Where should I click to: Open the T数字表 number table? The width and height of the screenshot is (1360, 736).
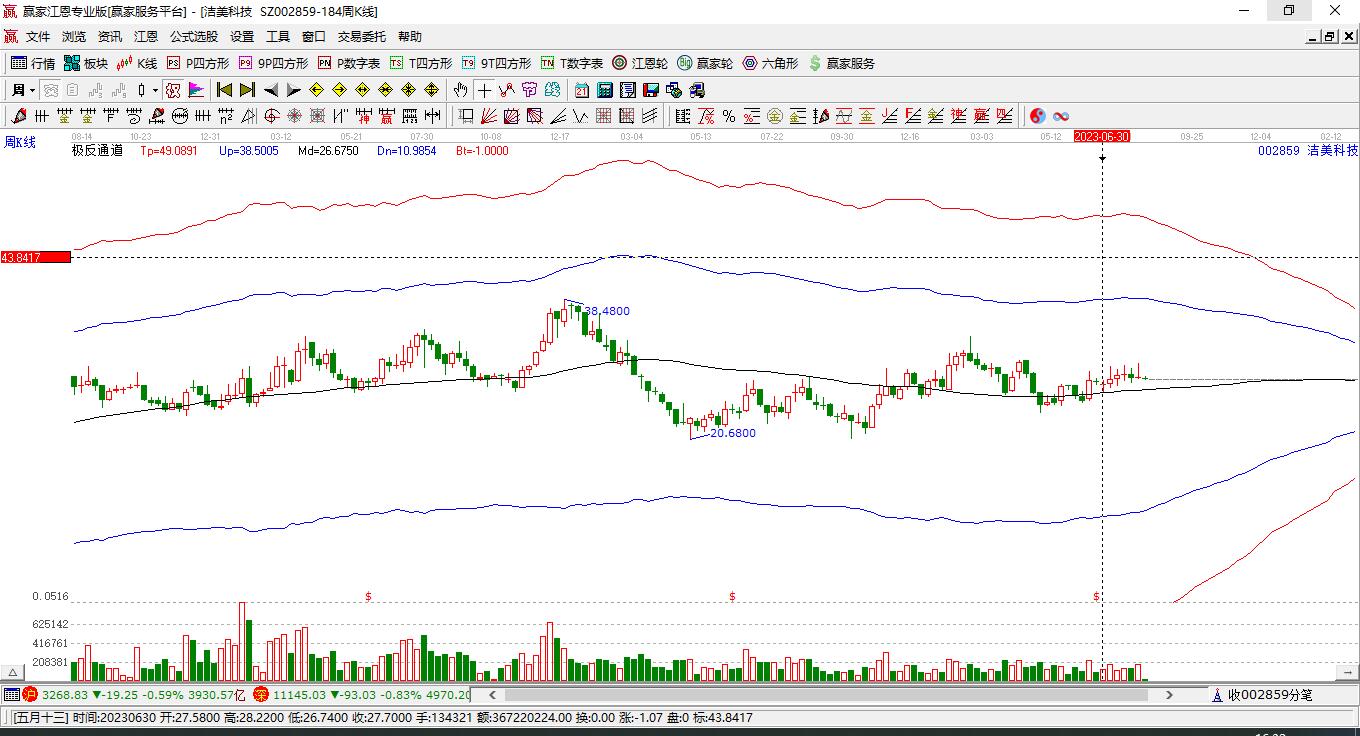point(571,63)
